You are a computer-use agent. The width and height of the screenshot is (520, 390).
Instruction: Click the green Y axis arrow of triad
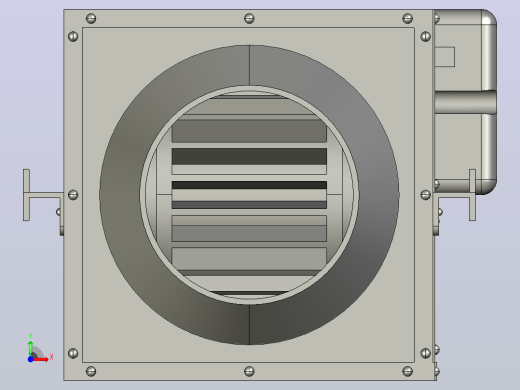(30, 348)
